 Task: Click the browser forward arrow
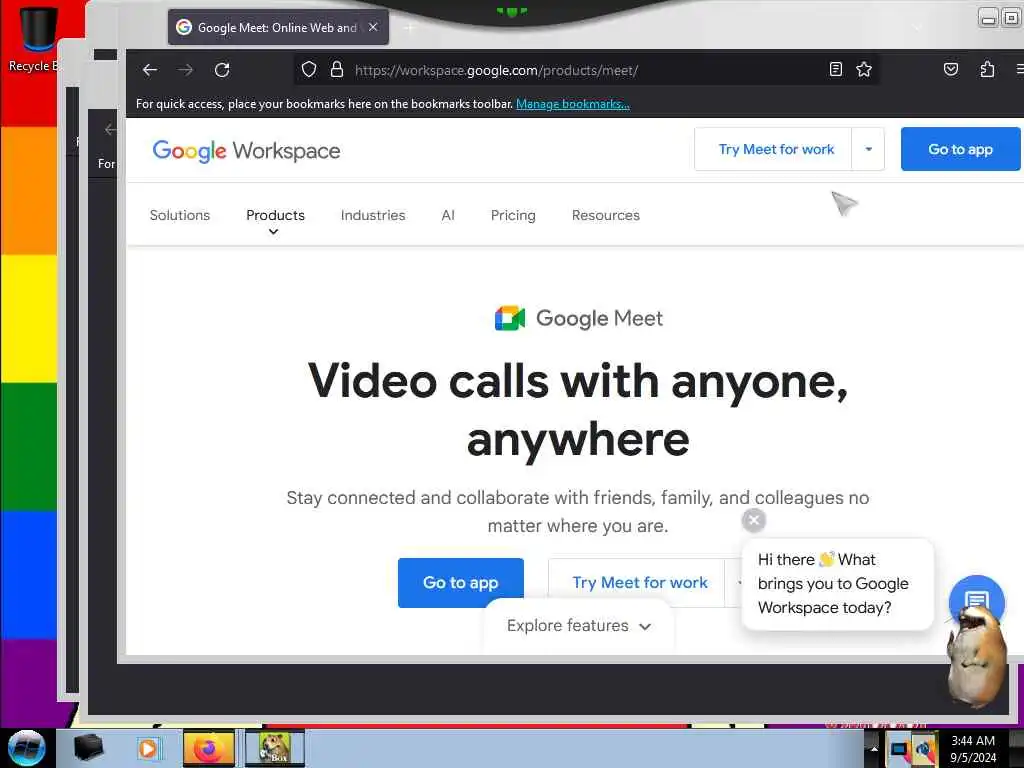click(186, 70)
